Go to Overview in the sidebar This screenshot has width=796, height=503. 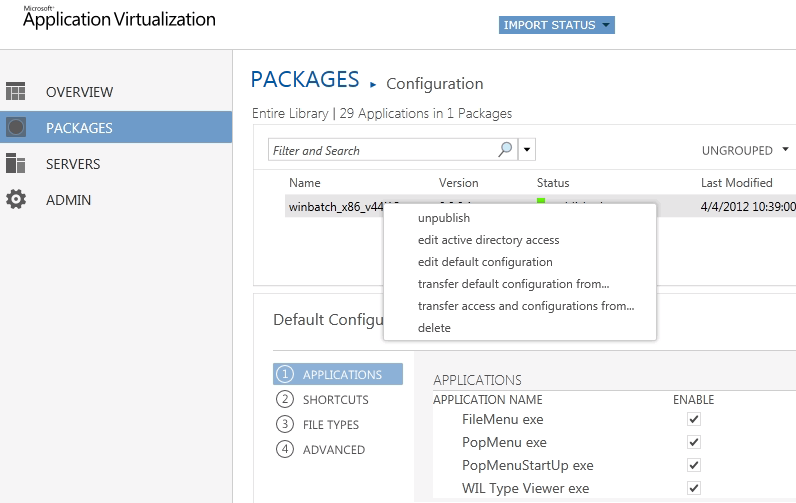click(x=79, y=92)
